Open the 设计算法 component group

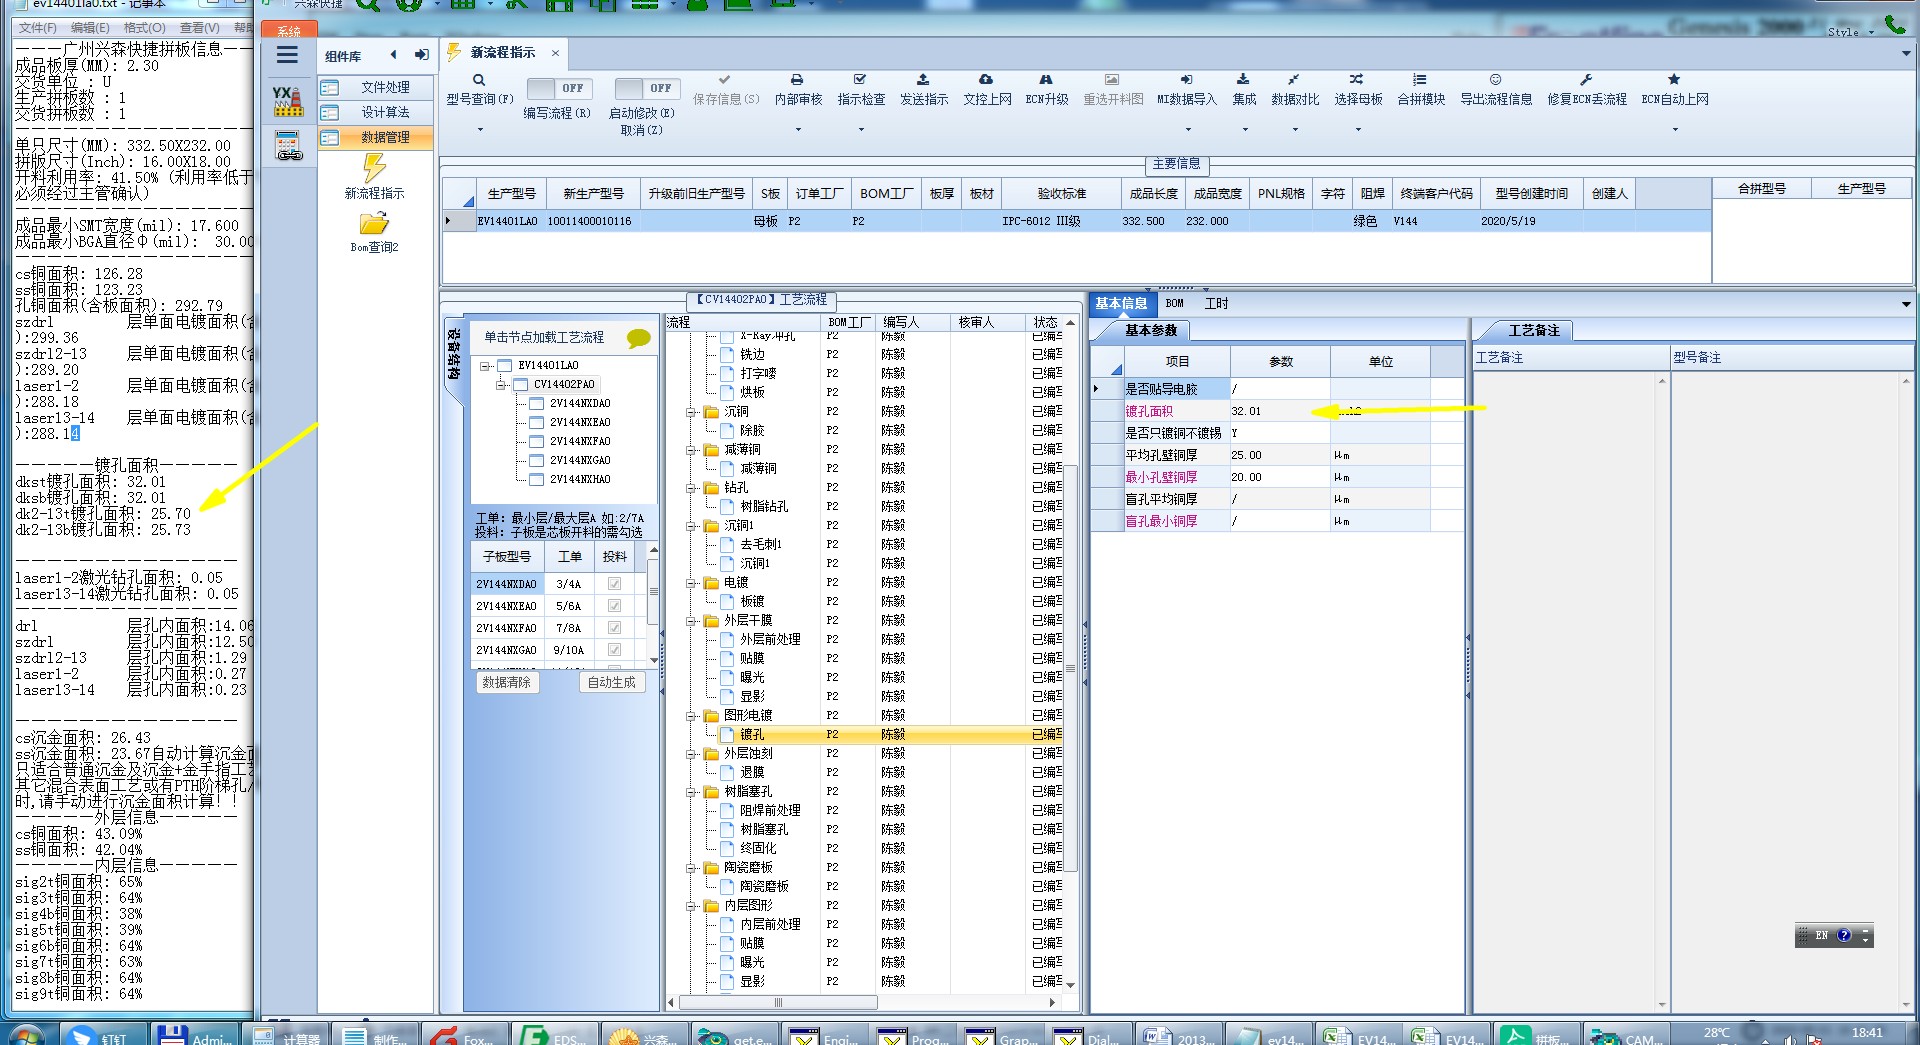coord(376,113)
